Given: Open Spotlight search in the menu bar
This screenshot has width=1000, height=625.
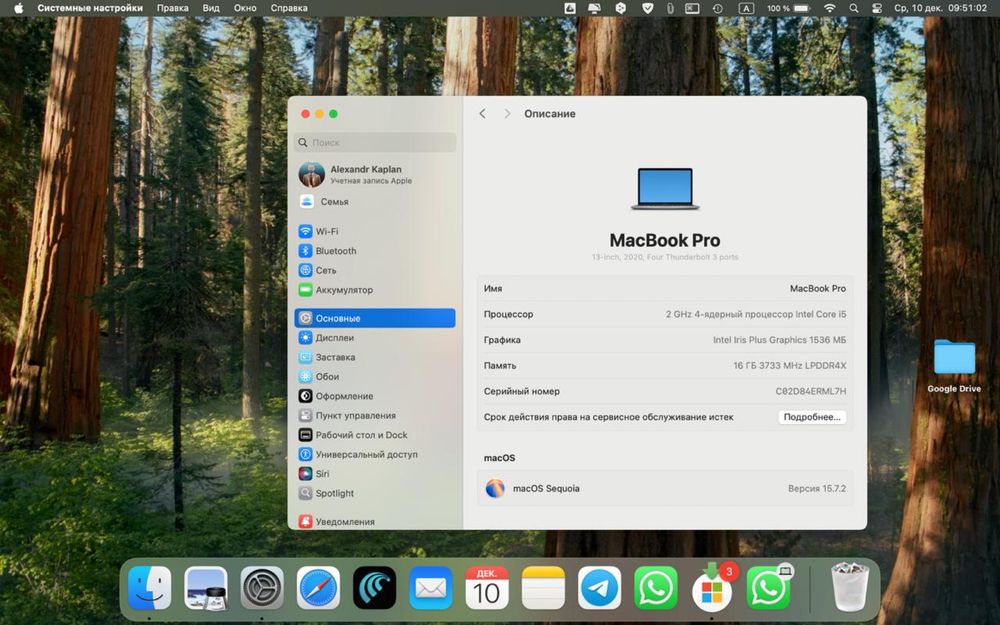Looking at the screenshot, I should pos(853,8).
